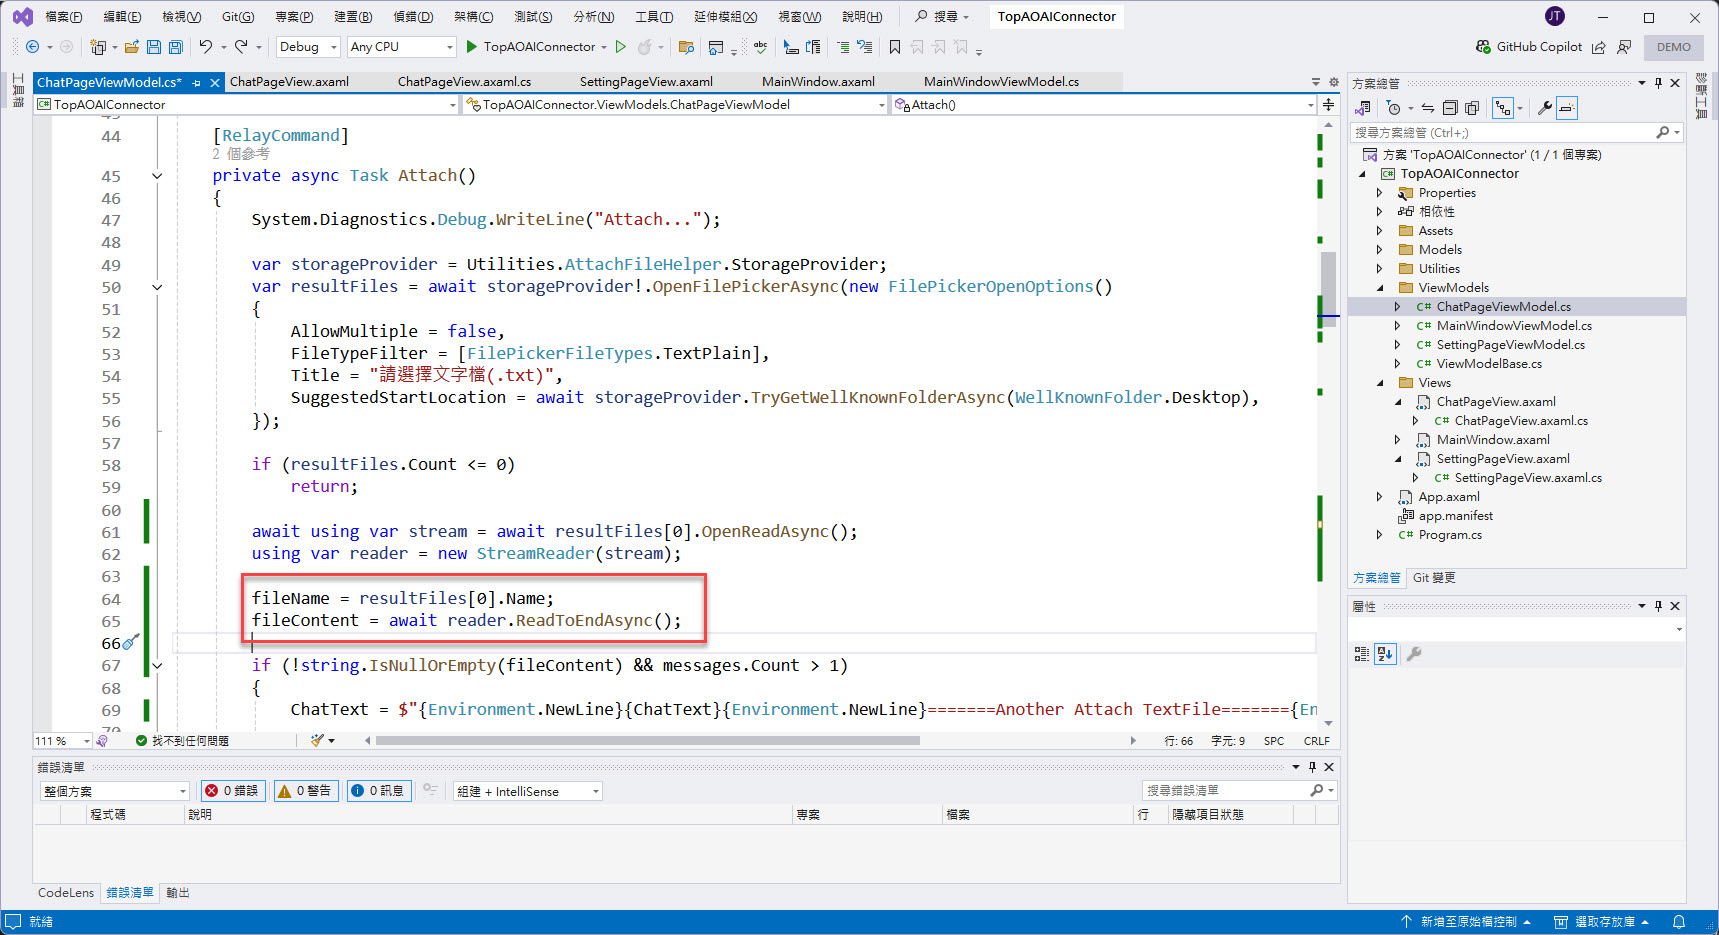Viewport: 1719px width, 935px height.
Task: Collapse the ViewModels folder in Solution Explorer
Action: click(x=1380, y=288)
